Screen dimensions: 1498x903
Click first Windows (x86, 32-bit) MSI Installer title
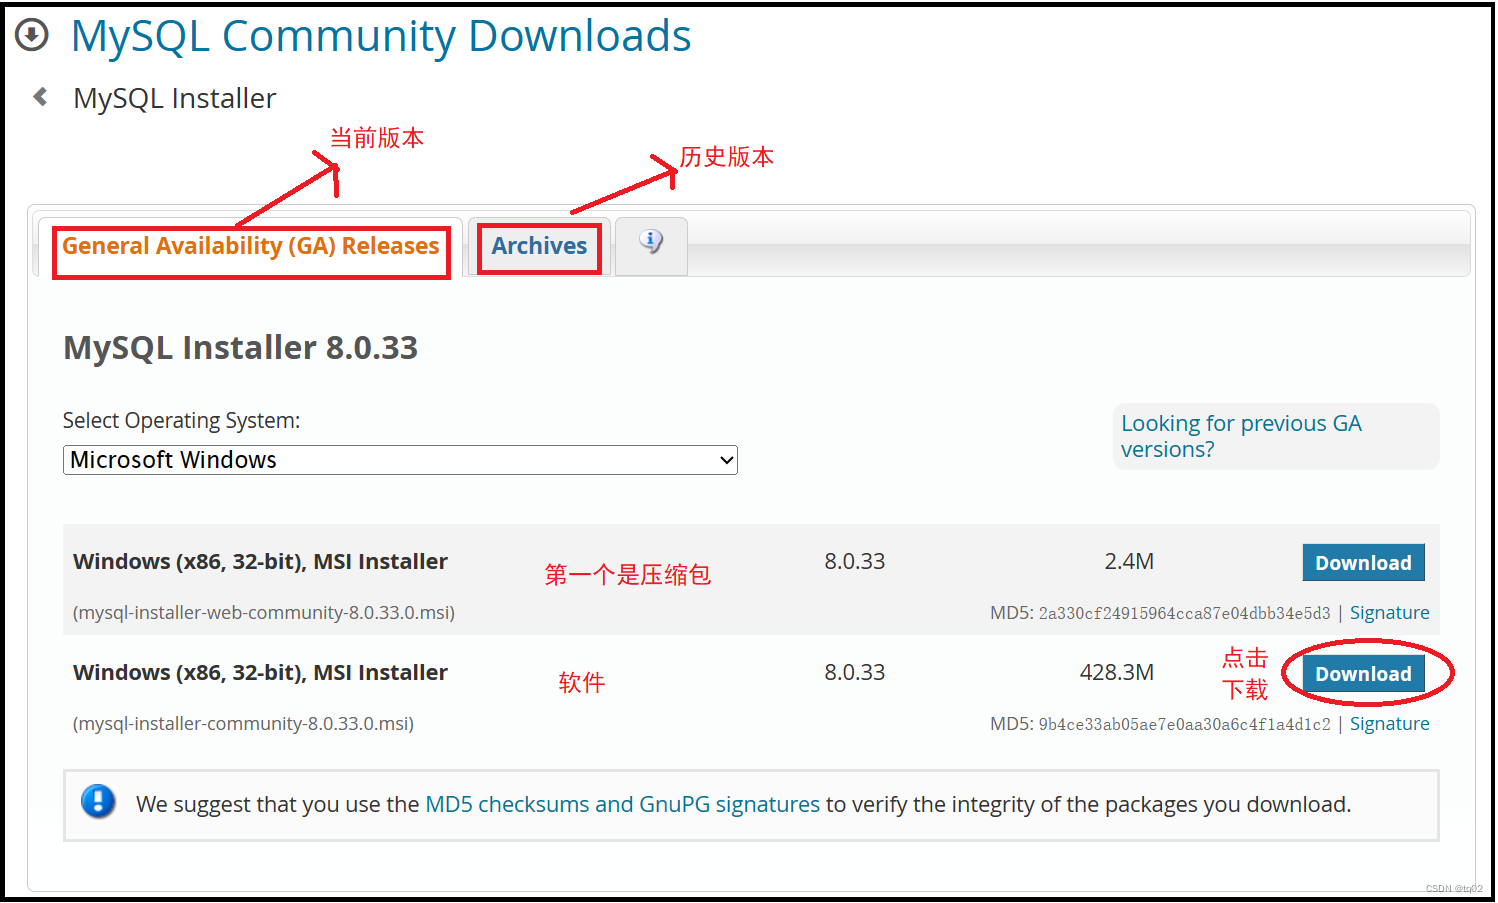click(260, 562)
